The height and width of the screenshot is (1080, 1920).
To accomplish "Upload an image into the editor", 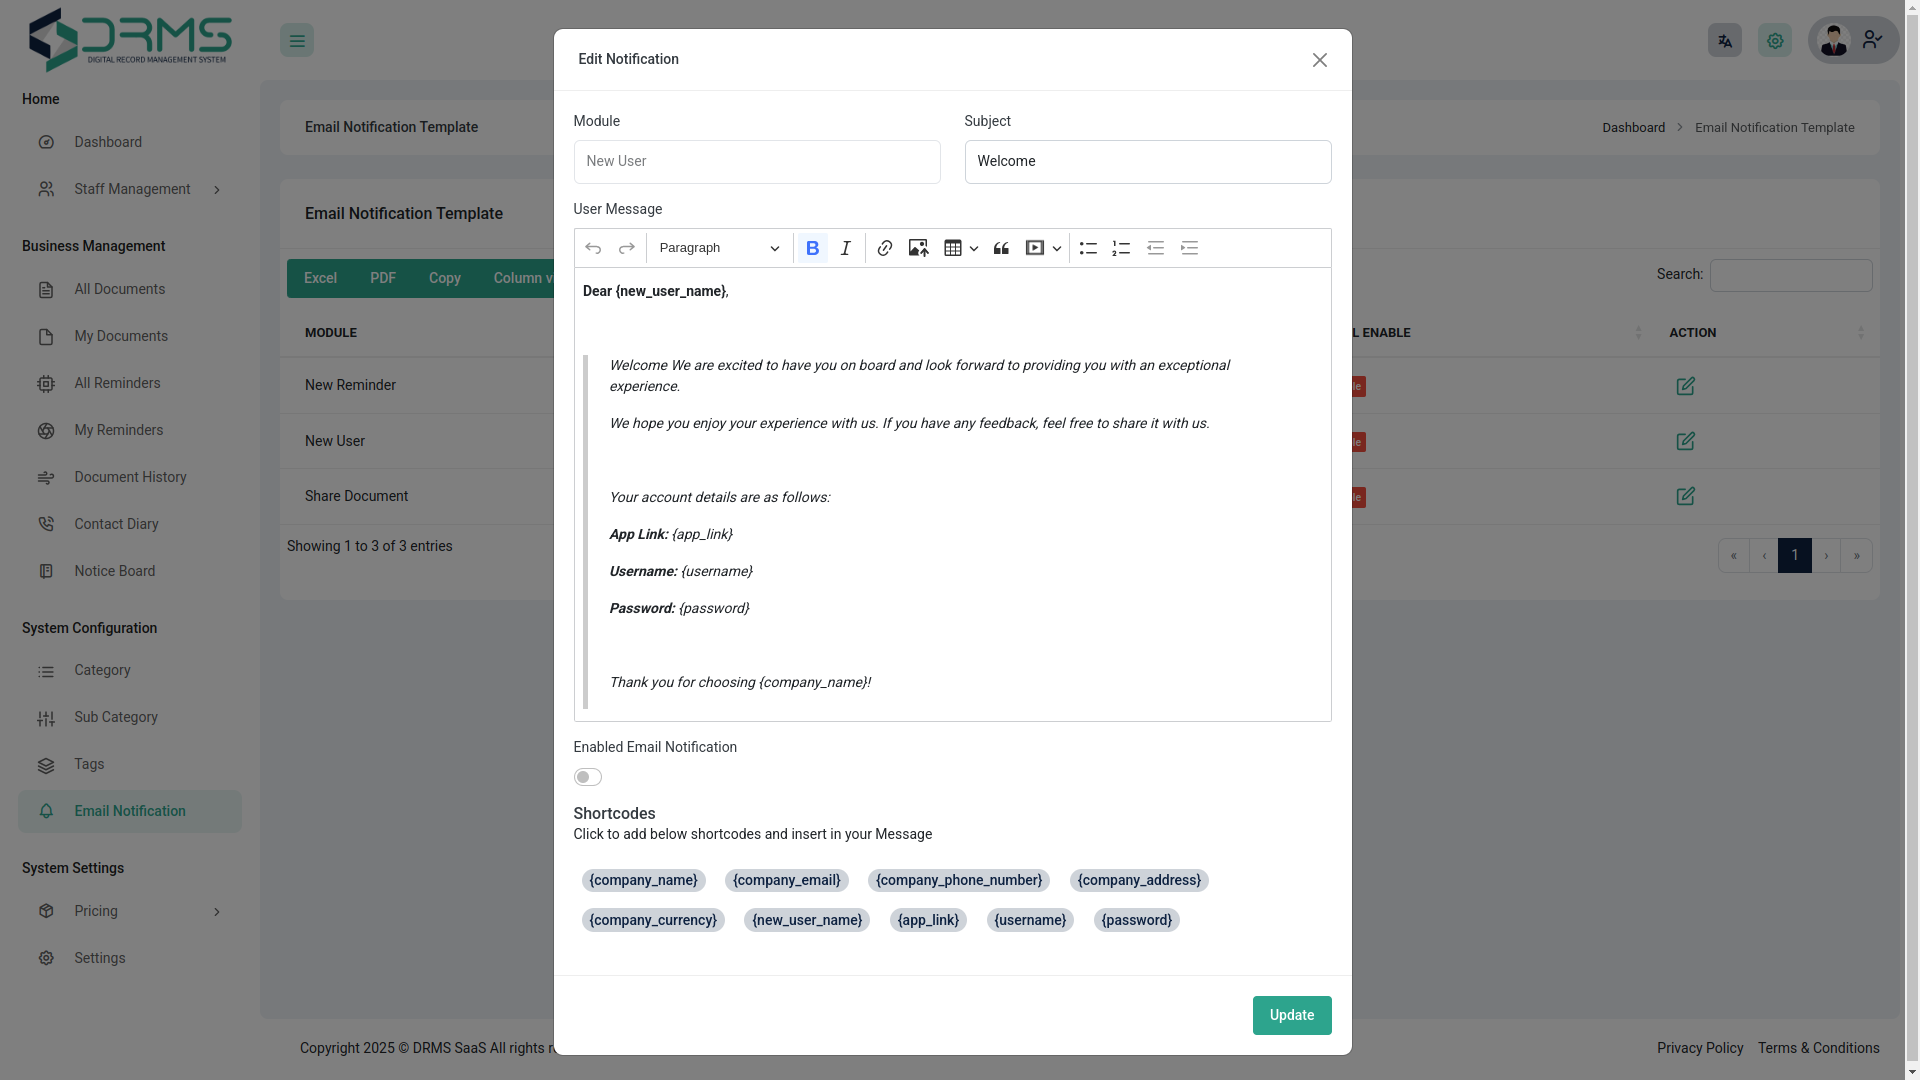I will (917, 248).
